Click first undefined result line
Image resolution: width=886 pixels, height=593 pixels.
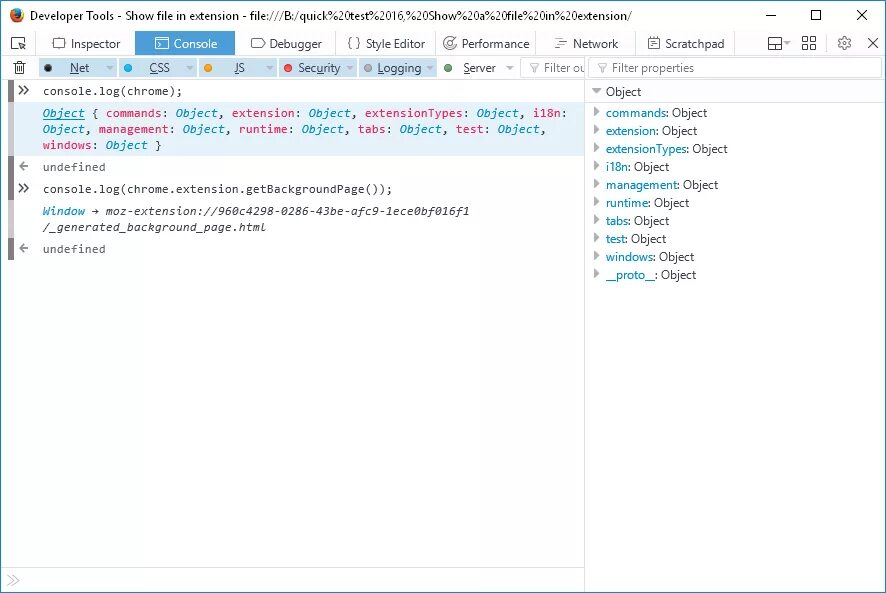(x=74, y=167)
